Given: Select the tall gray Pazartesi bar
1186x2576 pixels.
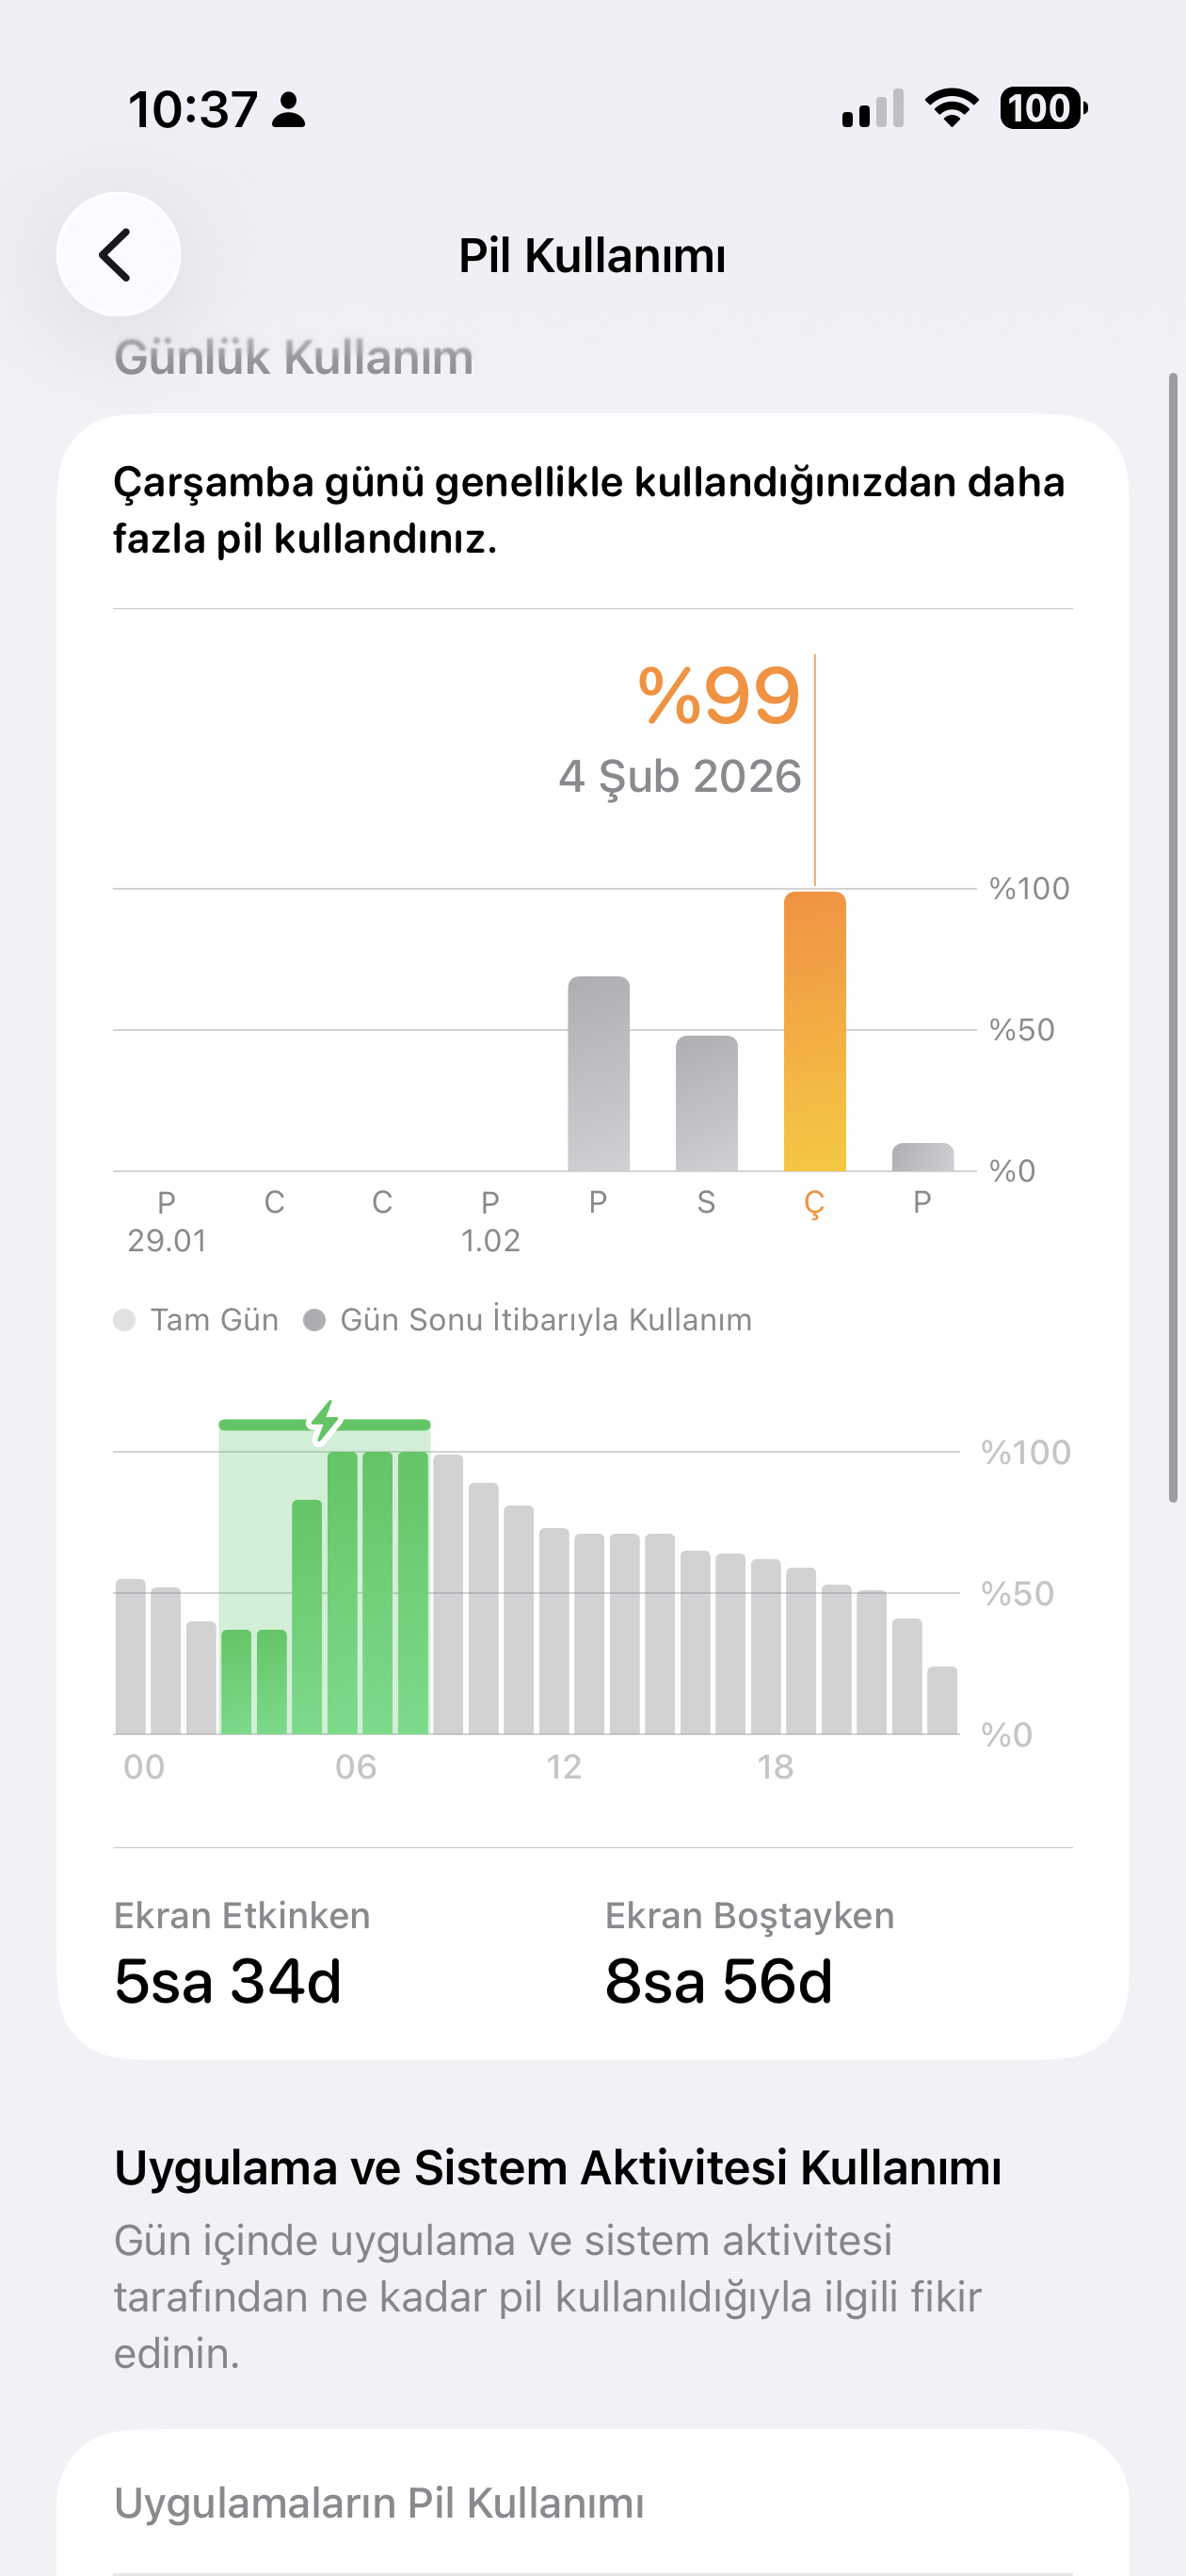Looking at the screenshot, I should click(x=598, y=1074).
